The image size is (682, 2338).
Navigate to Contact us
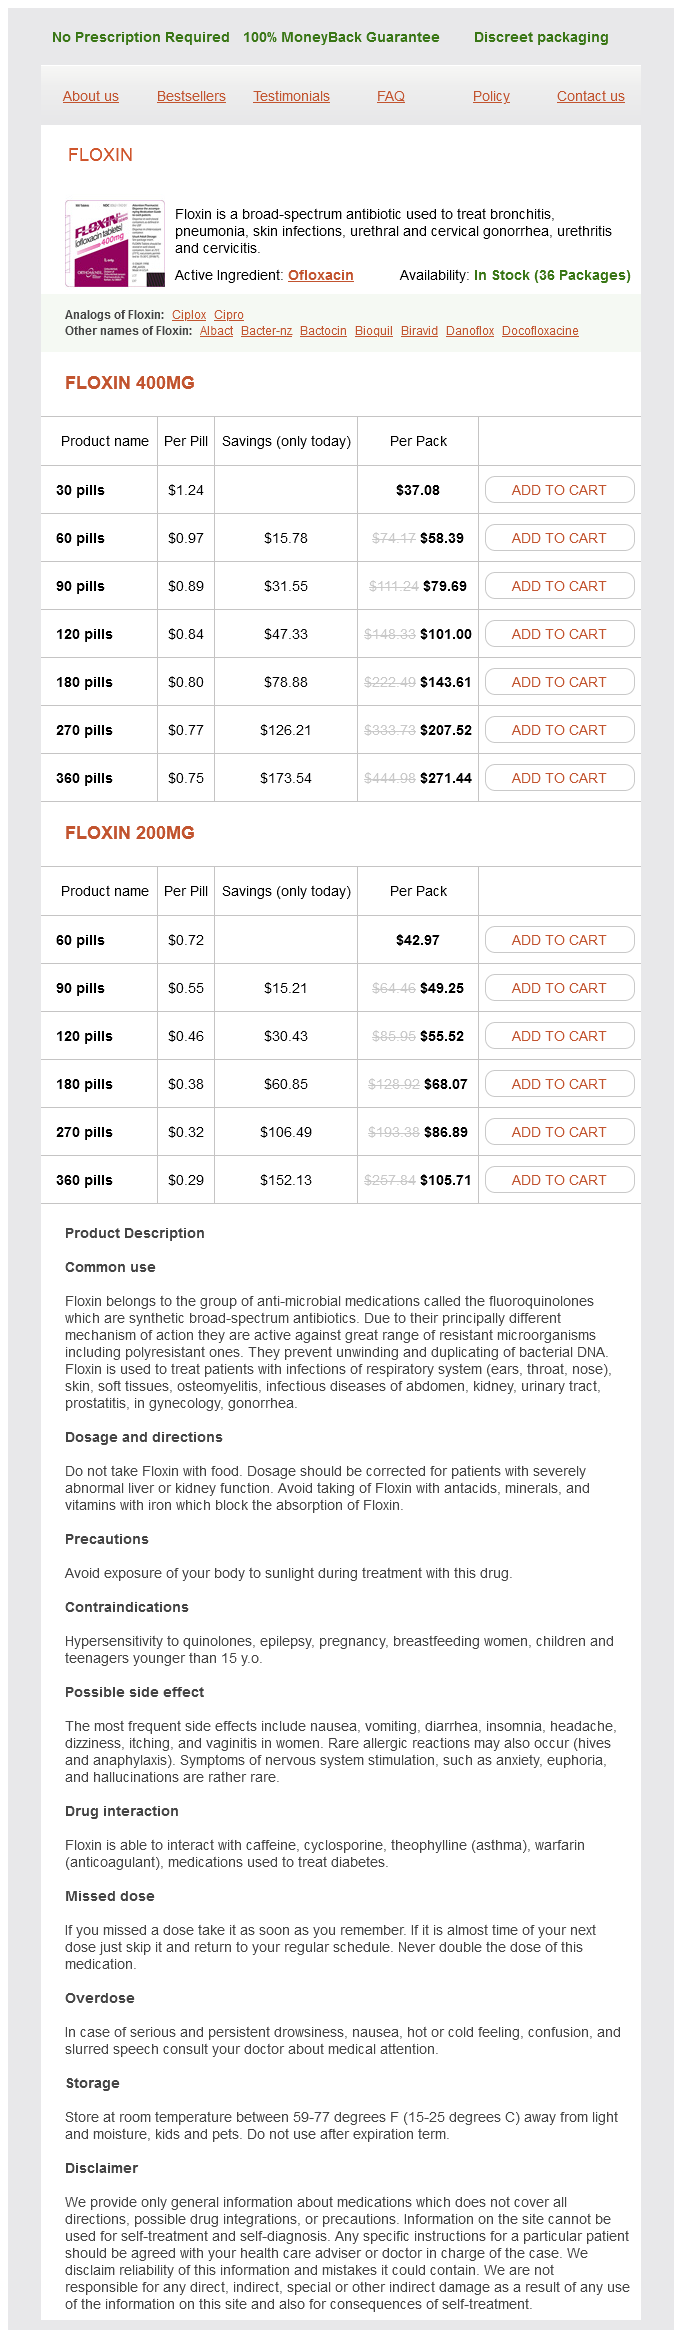coord(590,96)
